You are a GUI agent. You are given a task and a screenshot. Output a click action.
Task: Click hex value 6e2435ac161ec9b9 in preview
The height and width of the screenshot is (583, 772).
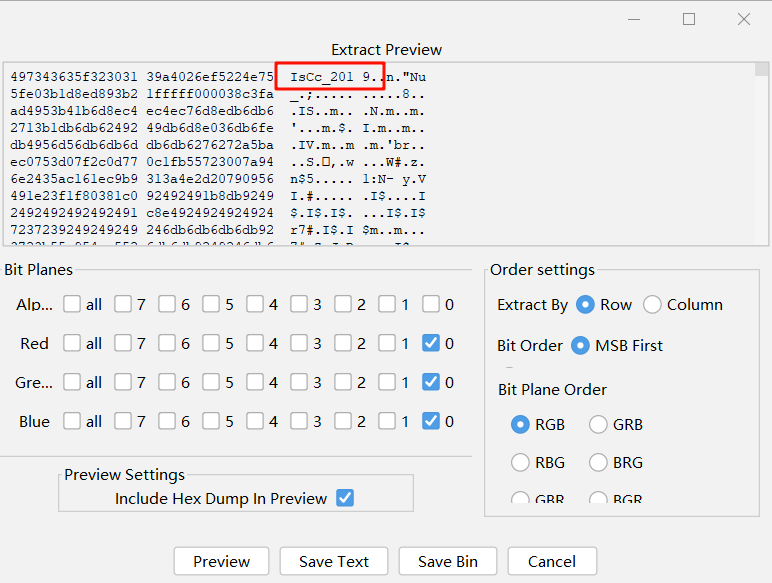(x=74, y=179)
